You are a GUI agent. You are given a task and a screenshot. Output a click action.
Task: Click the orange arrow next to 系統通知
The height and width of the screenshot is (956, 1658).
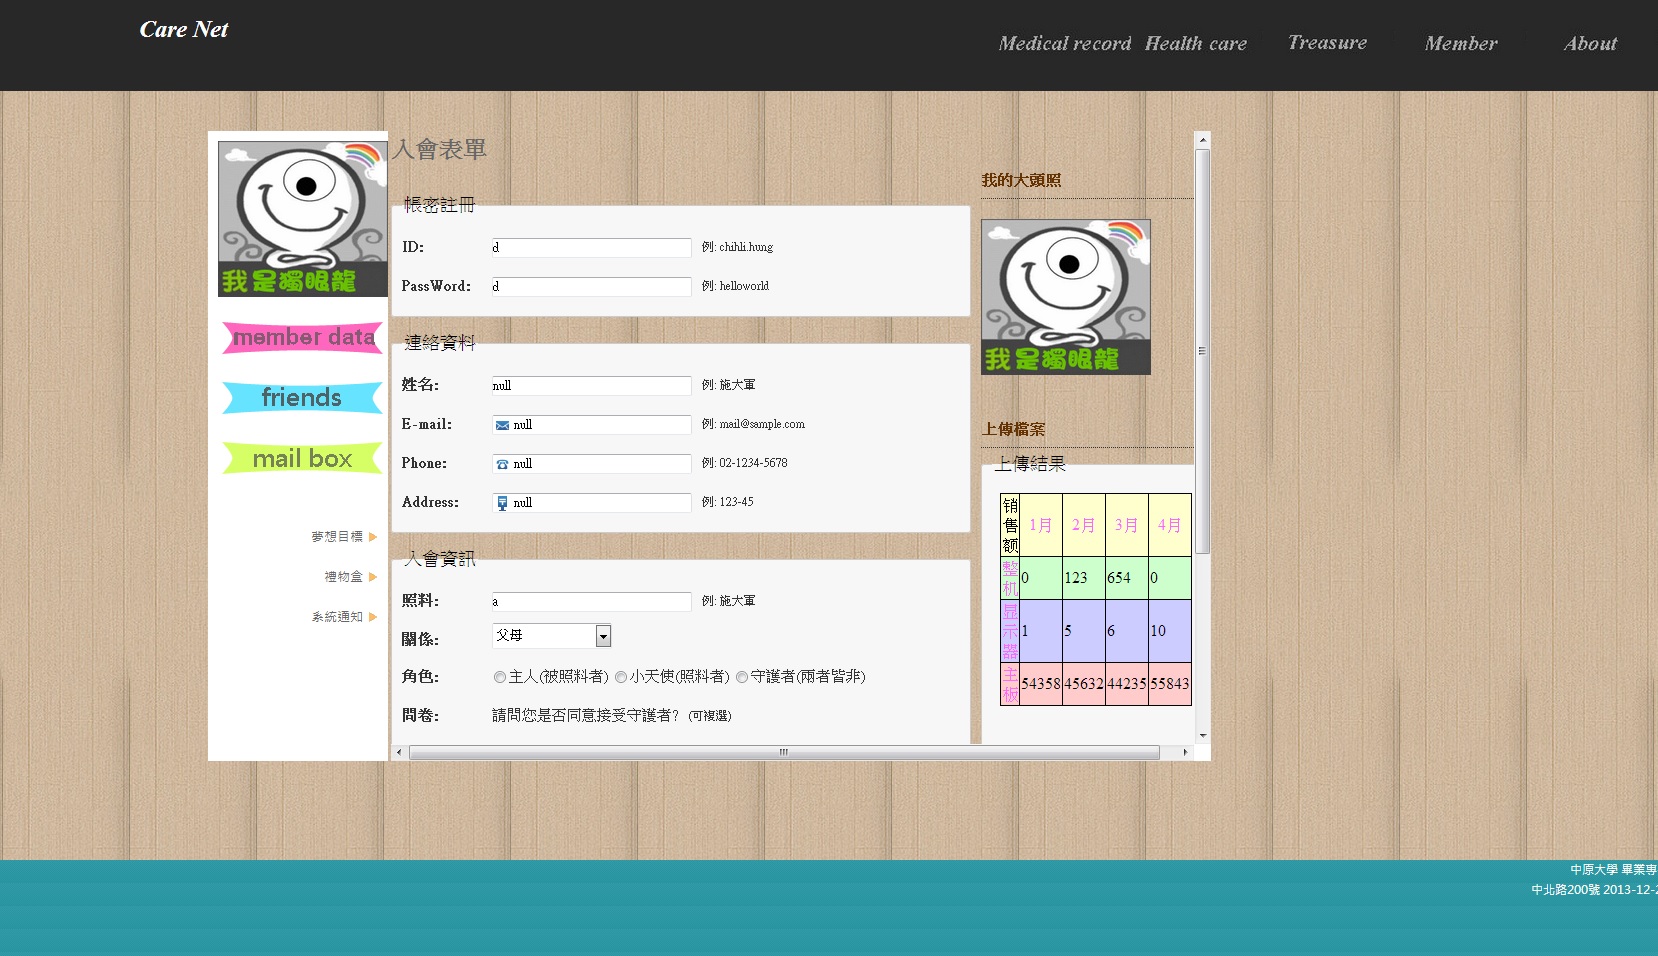(x=373, y=617)
